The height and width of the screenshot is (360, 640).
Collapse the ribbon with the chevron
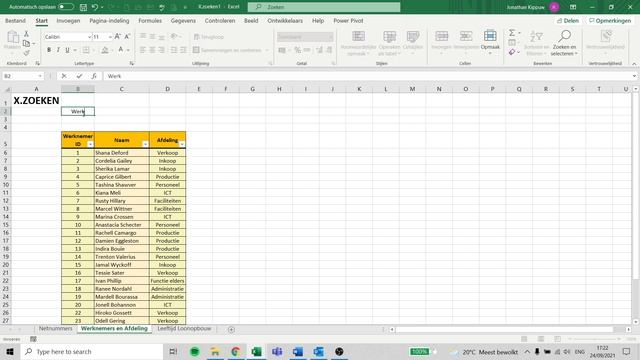(x=634, y=64)
